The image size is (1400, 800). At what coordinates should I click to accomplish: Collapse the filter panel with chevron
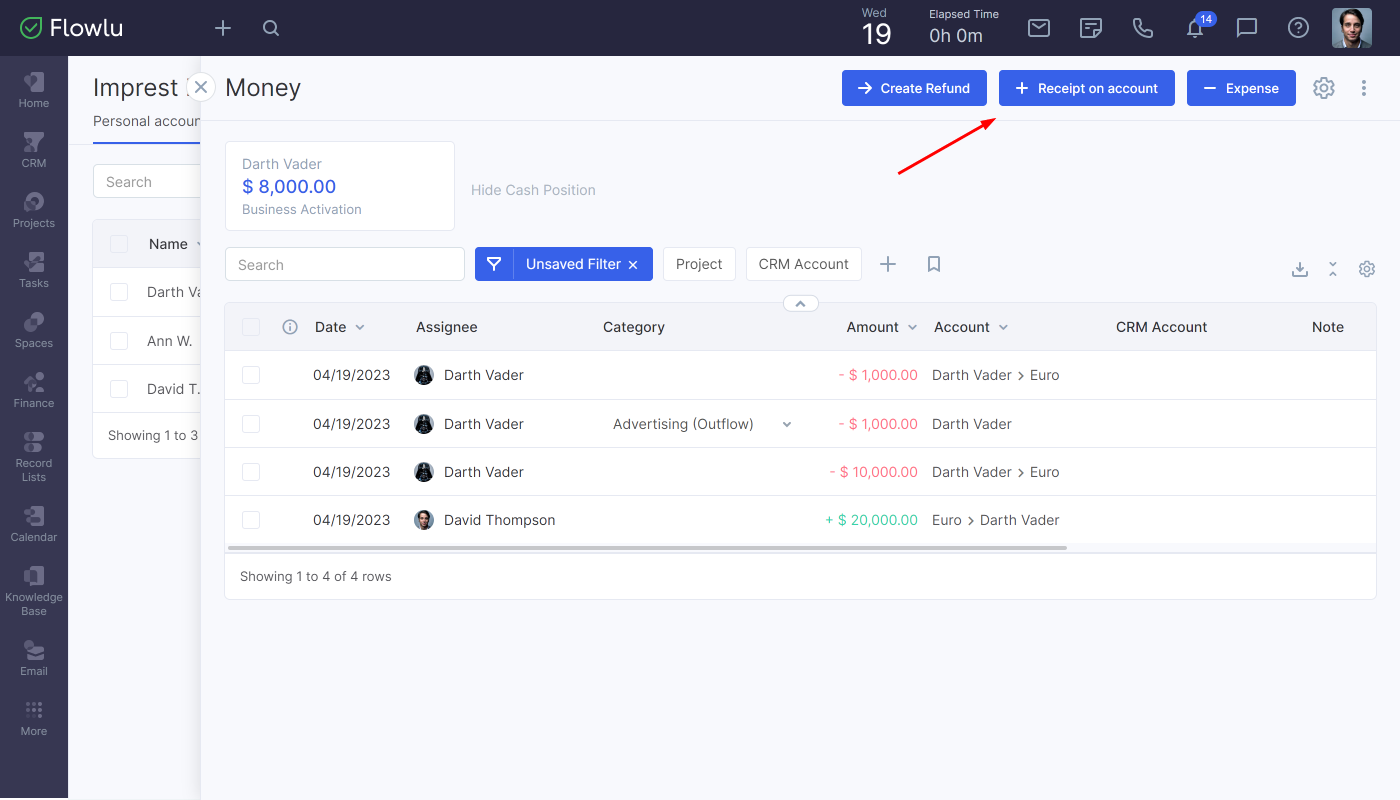click(801, 303)
